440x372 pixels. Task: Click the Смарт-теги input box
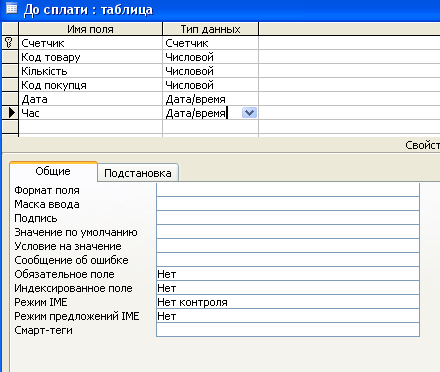[x=288, y=330]
